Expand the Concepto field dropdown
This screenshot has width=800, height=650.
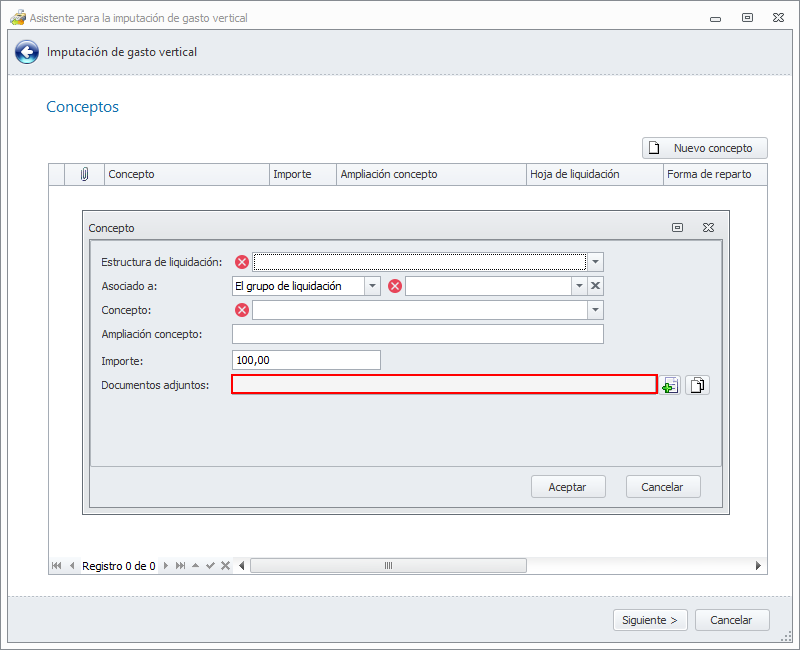(595, 310)
